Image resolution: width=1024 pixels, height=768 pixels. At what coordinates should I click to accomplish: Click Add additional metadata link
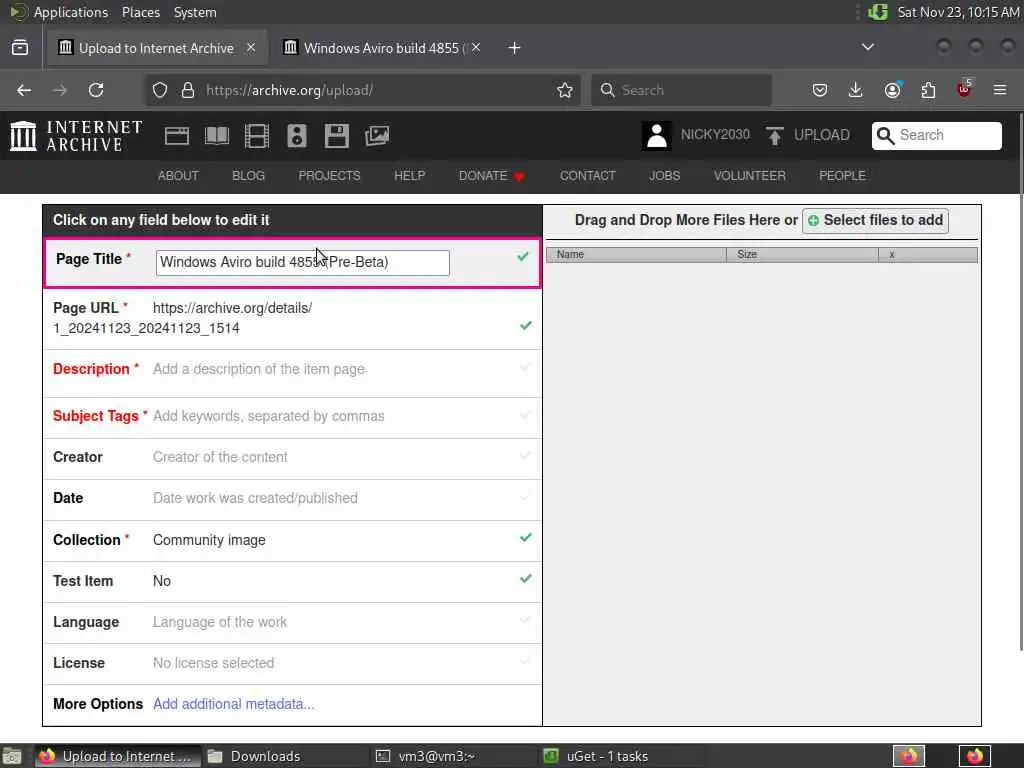(233, 704)
